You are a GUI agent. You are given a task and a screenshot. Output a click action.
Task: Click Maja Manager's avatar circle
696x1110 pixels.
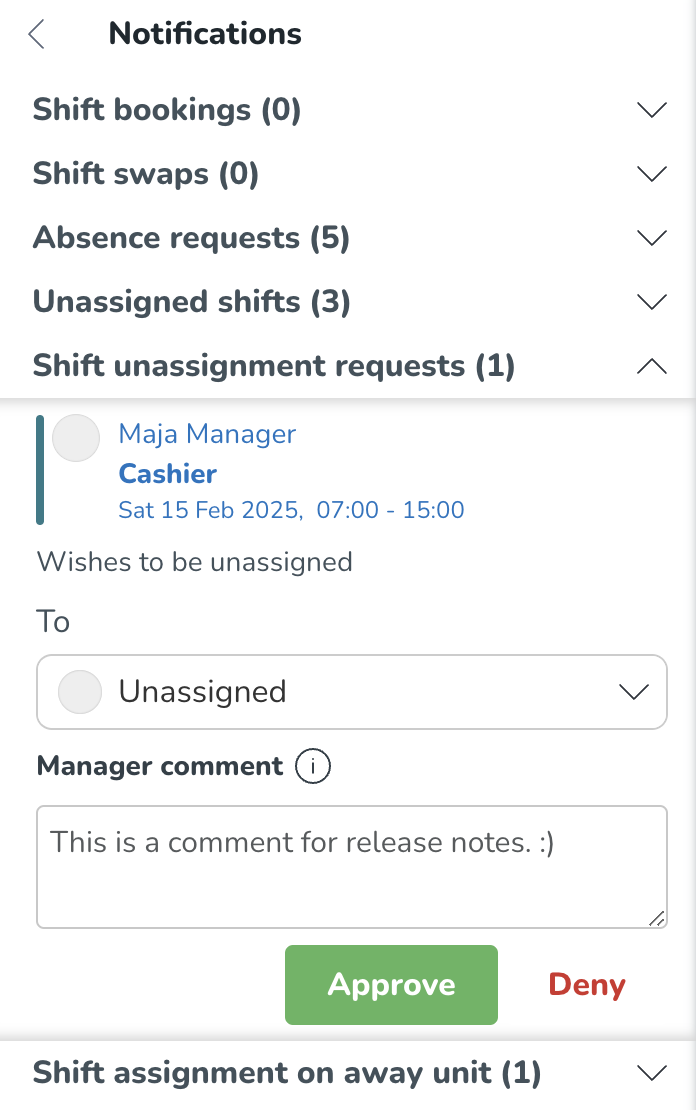tap(76, 438)
